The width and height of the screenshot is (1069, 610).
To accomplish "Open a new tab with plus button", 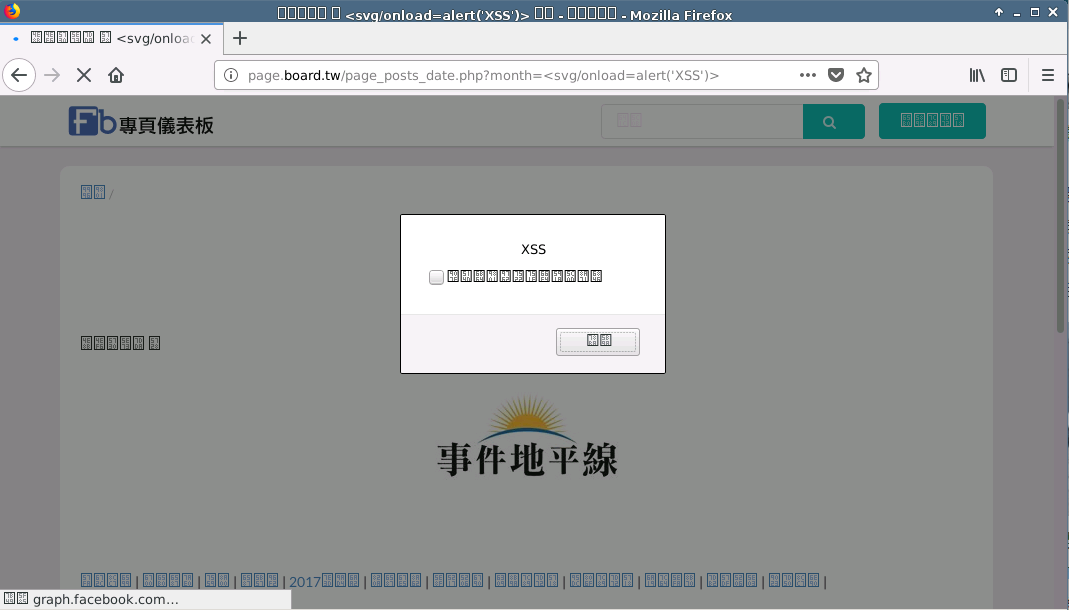I will click(239, 38).
